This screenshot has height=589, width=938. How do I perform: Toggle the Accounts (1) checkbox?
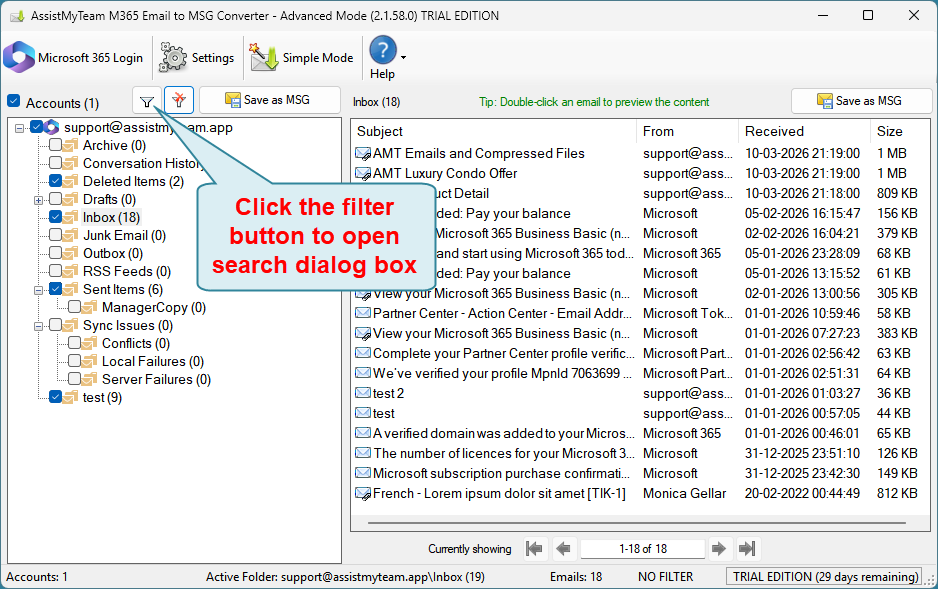14,101
